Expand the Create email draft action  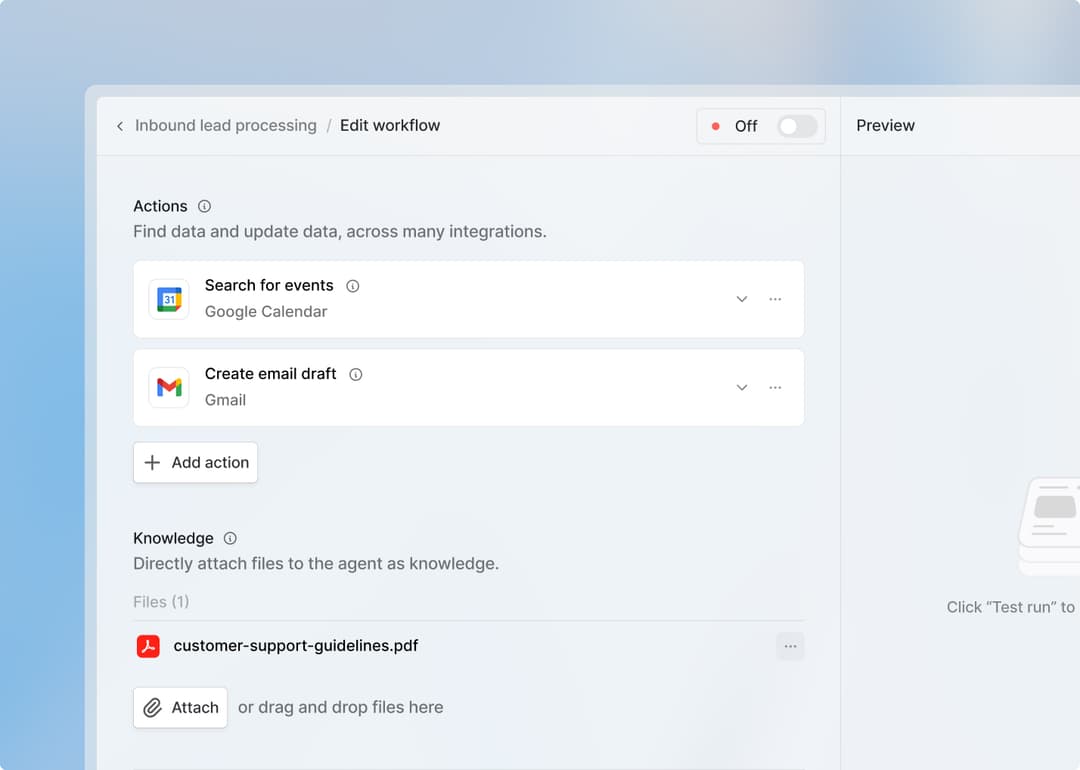[x=742, y=387]
